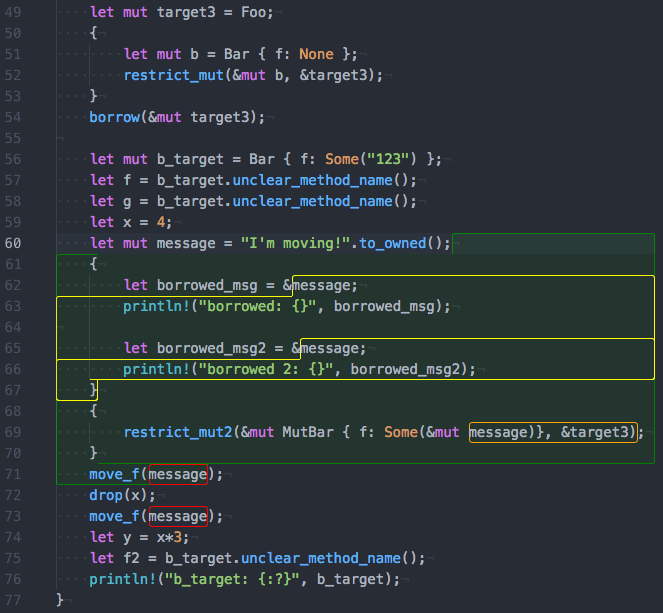Click 'f2' declaration on line 75

point(132,558)
